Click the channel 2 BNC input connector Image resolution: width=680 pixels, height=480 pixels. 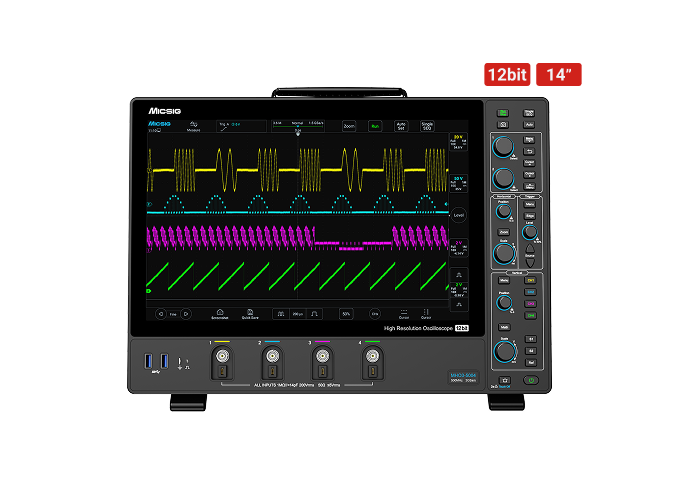(x=272, y=356)
